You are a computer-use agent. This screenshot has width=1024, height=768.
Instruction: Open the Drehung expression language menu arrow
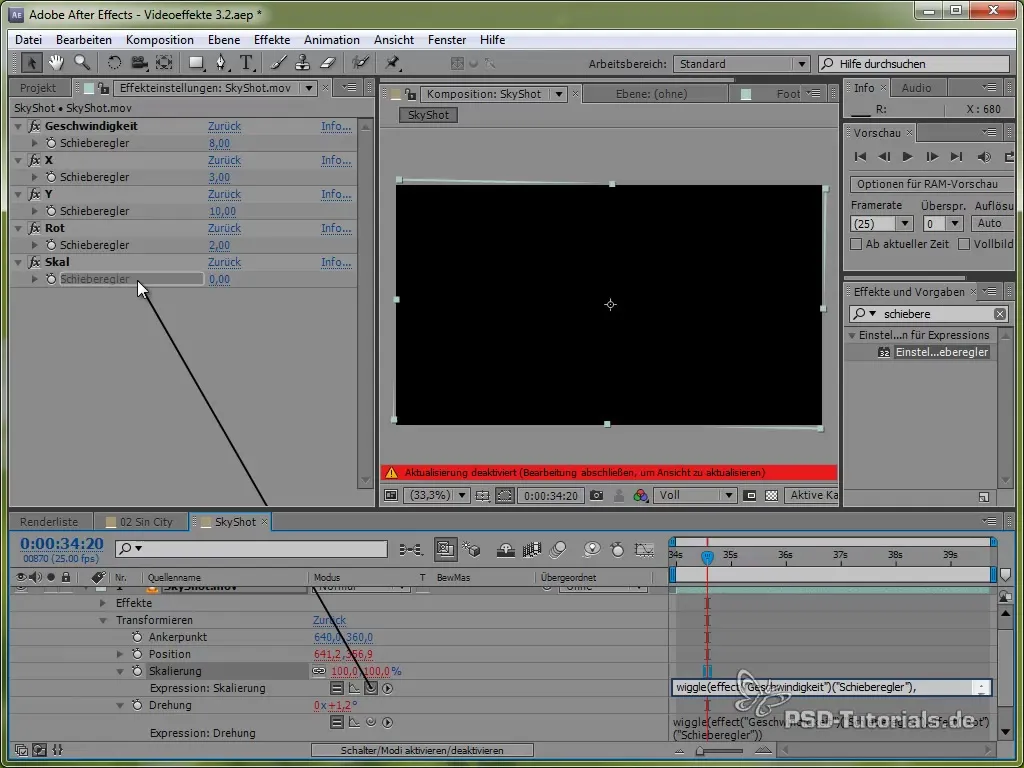(x=388, y=722)
